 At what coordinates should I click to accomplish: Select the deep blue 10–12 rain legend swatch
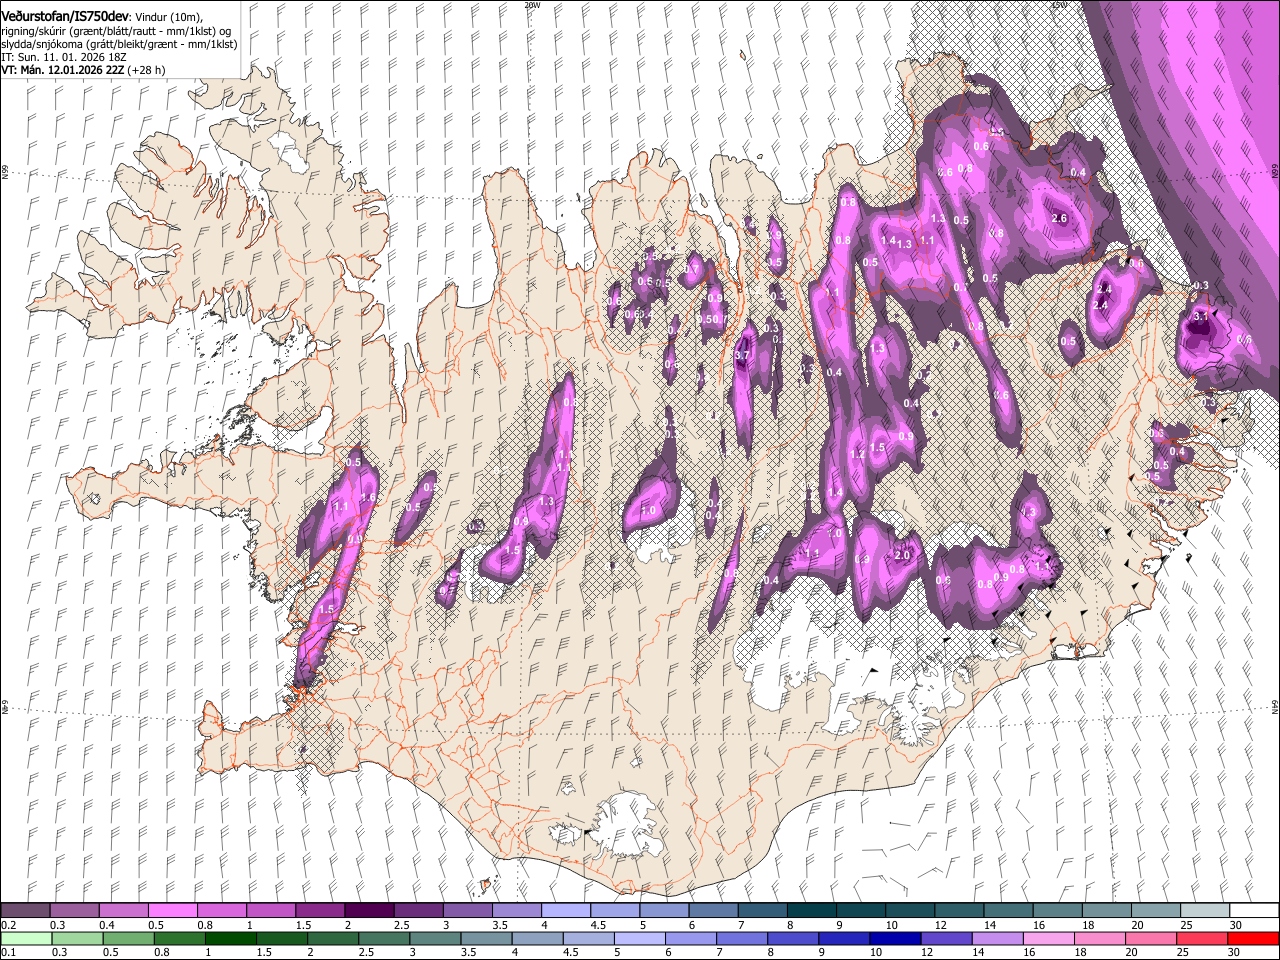coord(895,938)
